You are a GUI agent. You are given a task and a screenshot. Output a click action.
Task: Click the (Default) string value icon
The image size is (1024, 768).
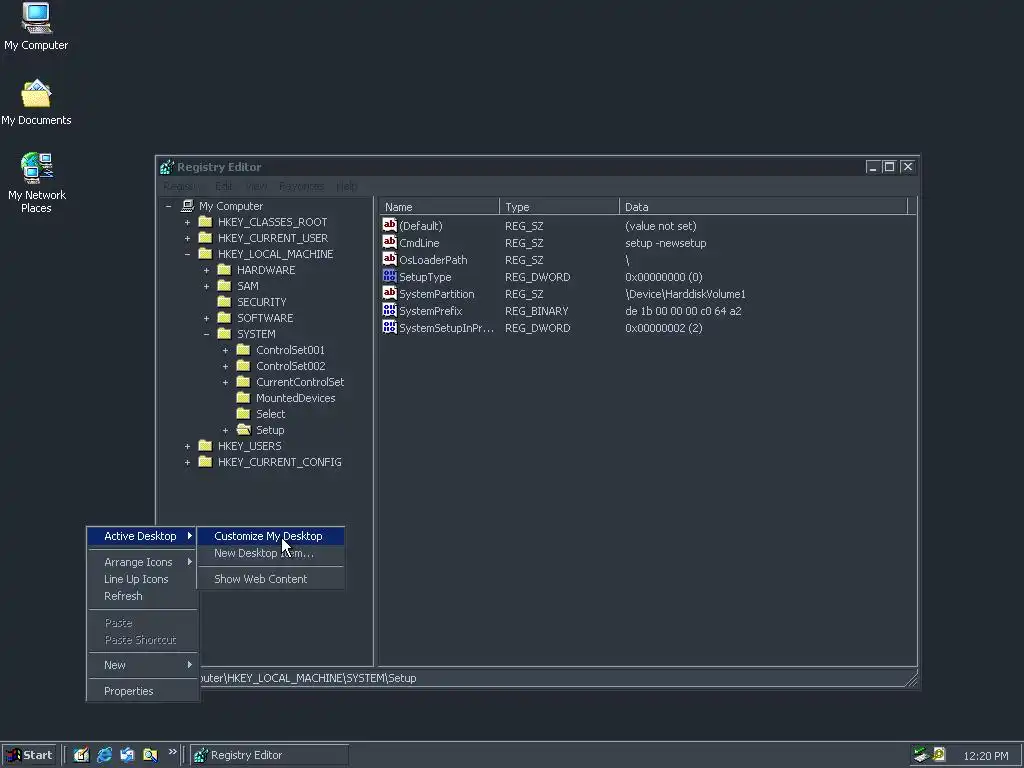point(389,225)
